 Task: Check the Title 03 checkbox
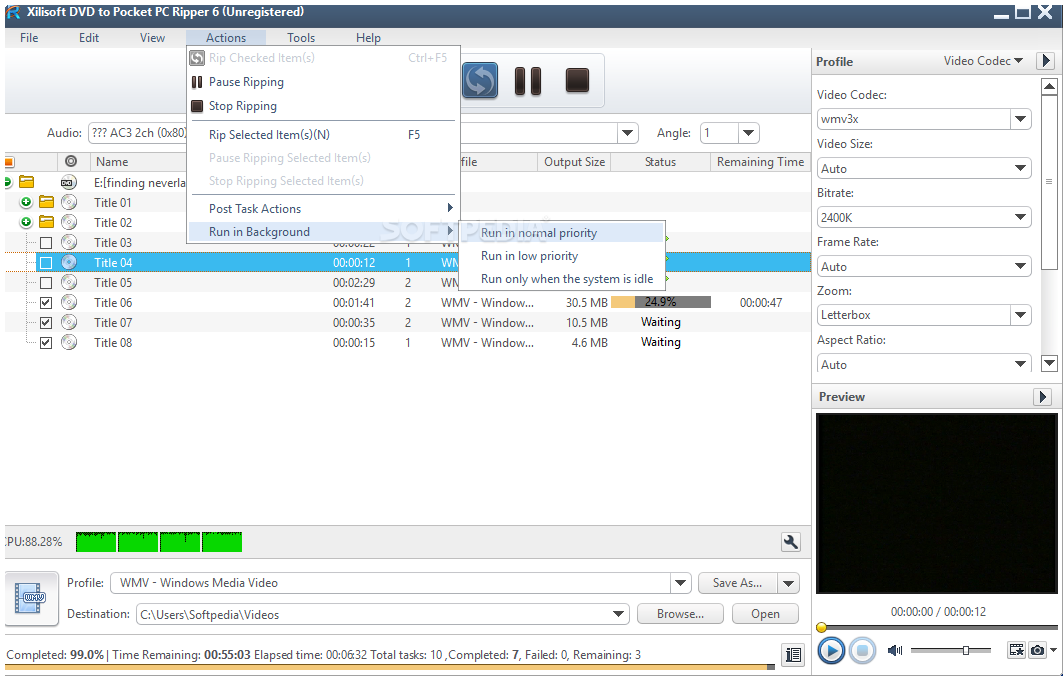tap(46, 243)
